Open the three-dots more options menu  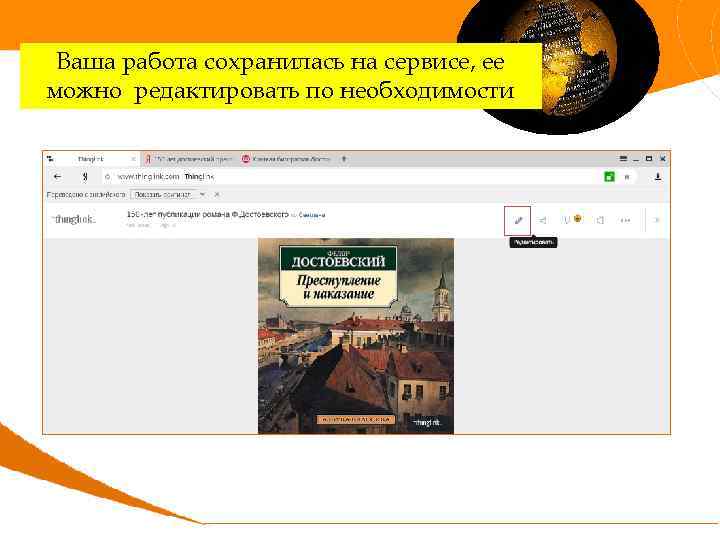point(625,220)
